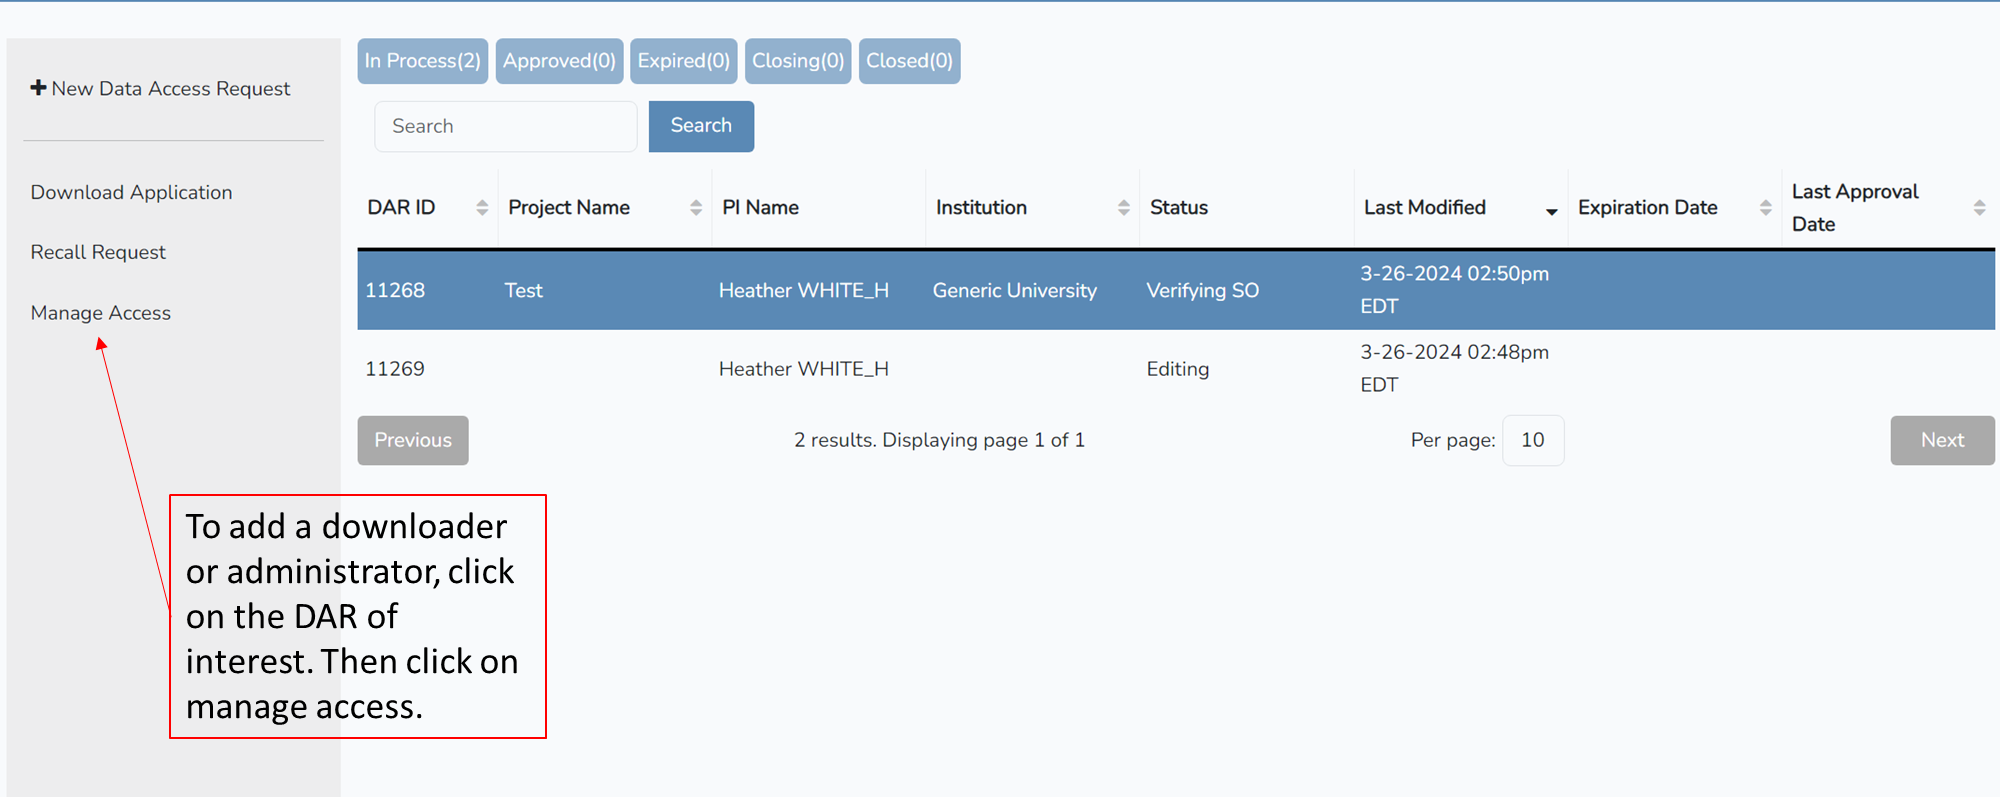This screenshot has width=2000, height=797.
Task: Show the Expired(0) requests tab
Action: pyautogui.click(x=683, y=61)
